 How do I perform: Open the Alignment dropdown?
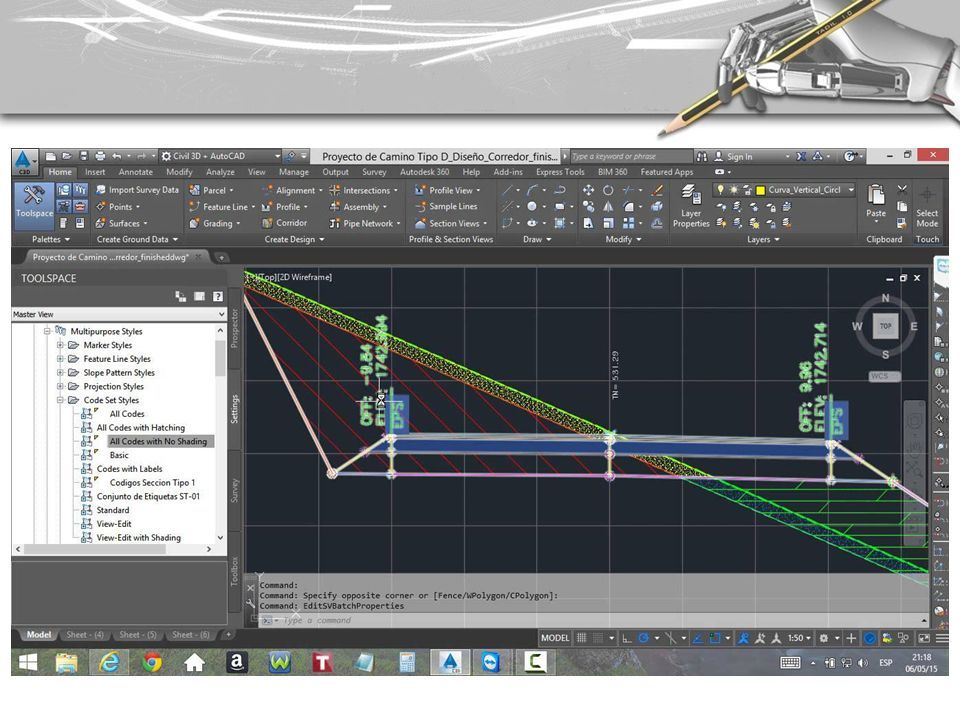[x=292, y=190]
